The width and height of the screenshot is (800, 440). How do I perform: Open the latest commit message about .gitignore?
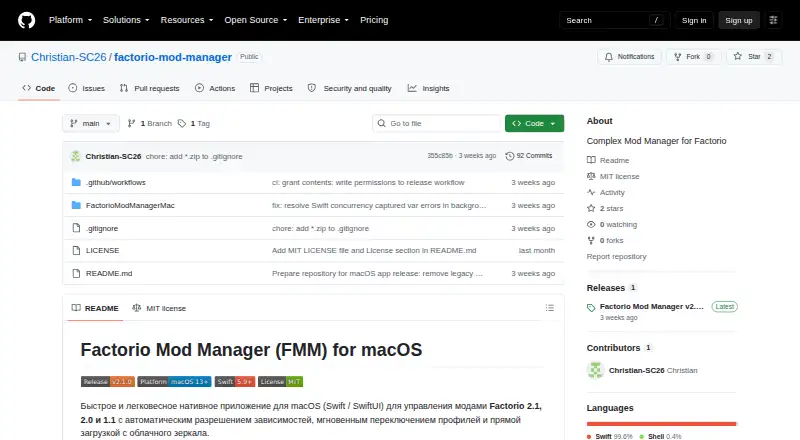[194, 157]
